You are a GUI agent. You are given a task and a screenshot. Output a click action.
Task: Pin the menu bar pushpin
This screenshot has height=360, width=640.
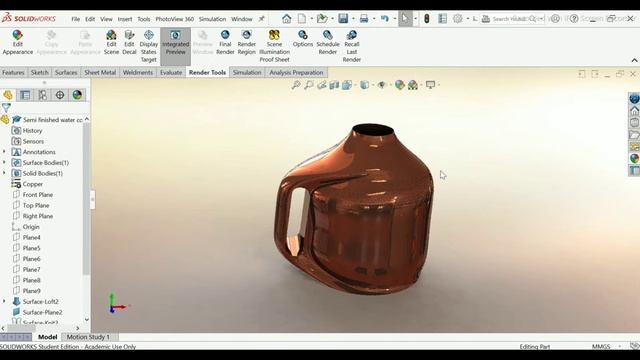click(261, 19)
